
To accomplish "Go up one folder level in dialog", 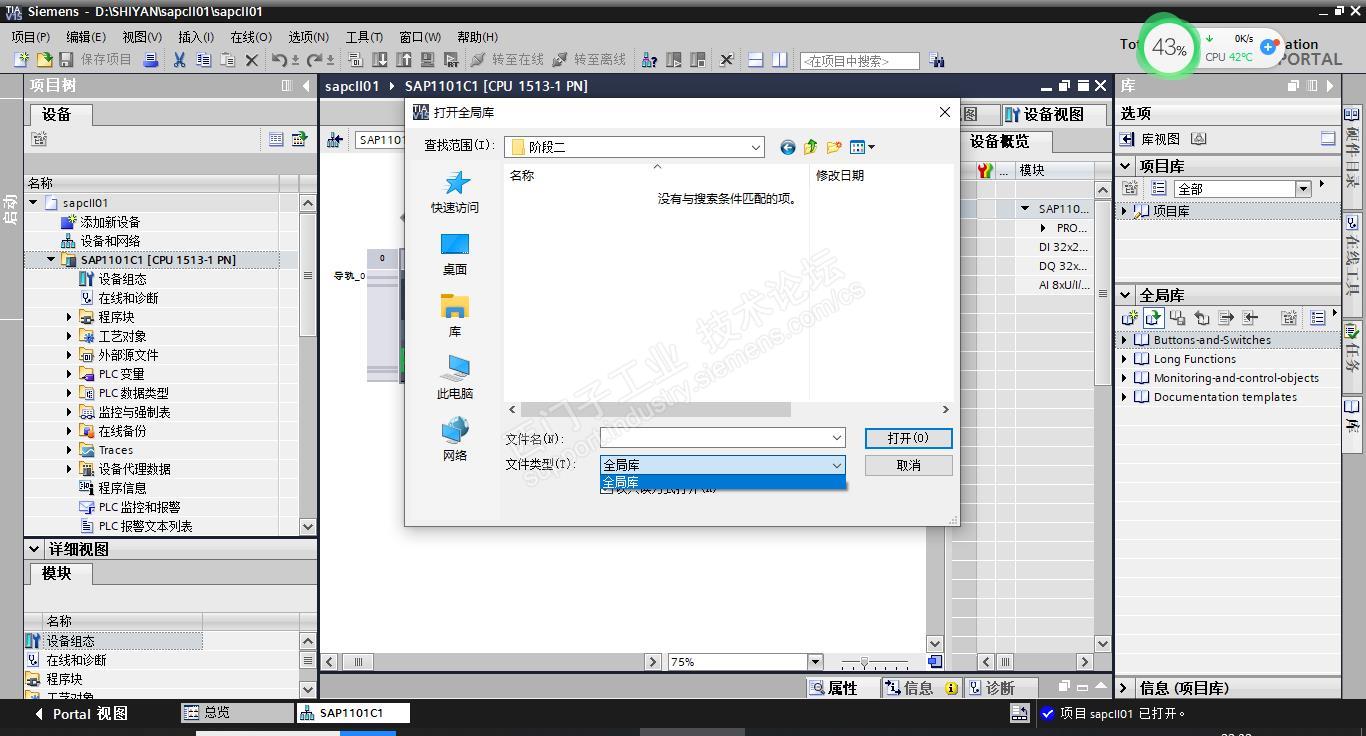I will click(x=810, y=147).
